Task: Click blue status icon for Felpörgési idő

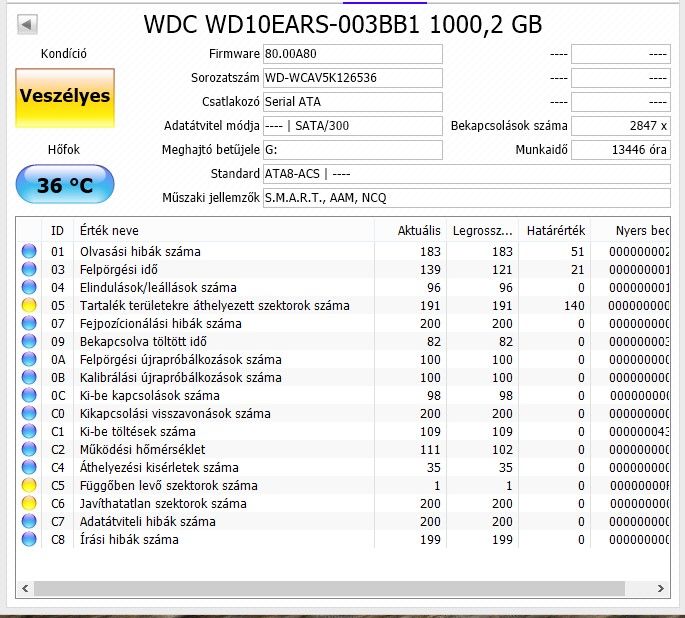Action: 29,269
